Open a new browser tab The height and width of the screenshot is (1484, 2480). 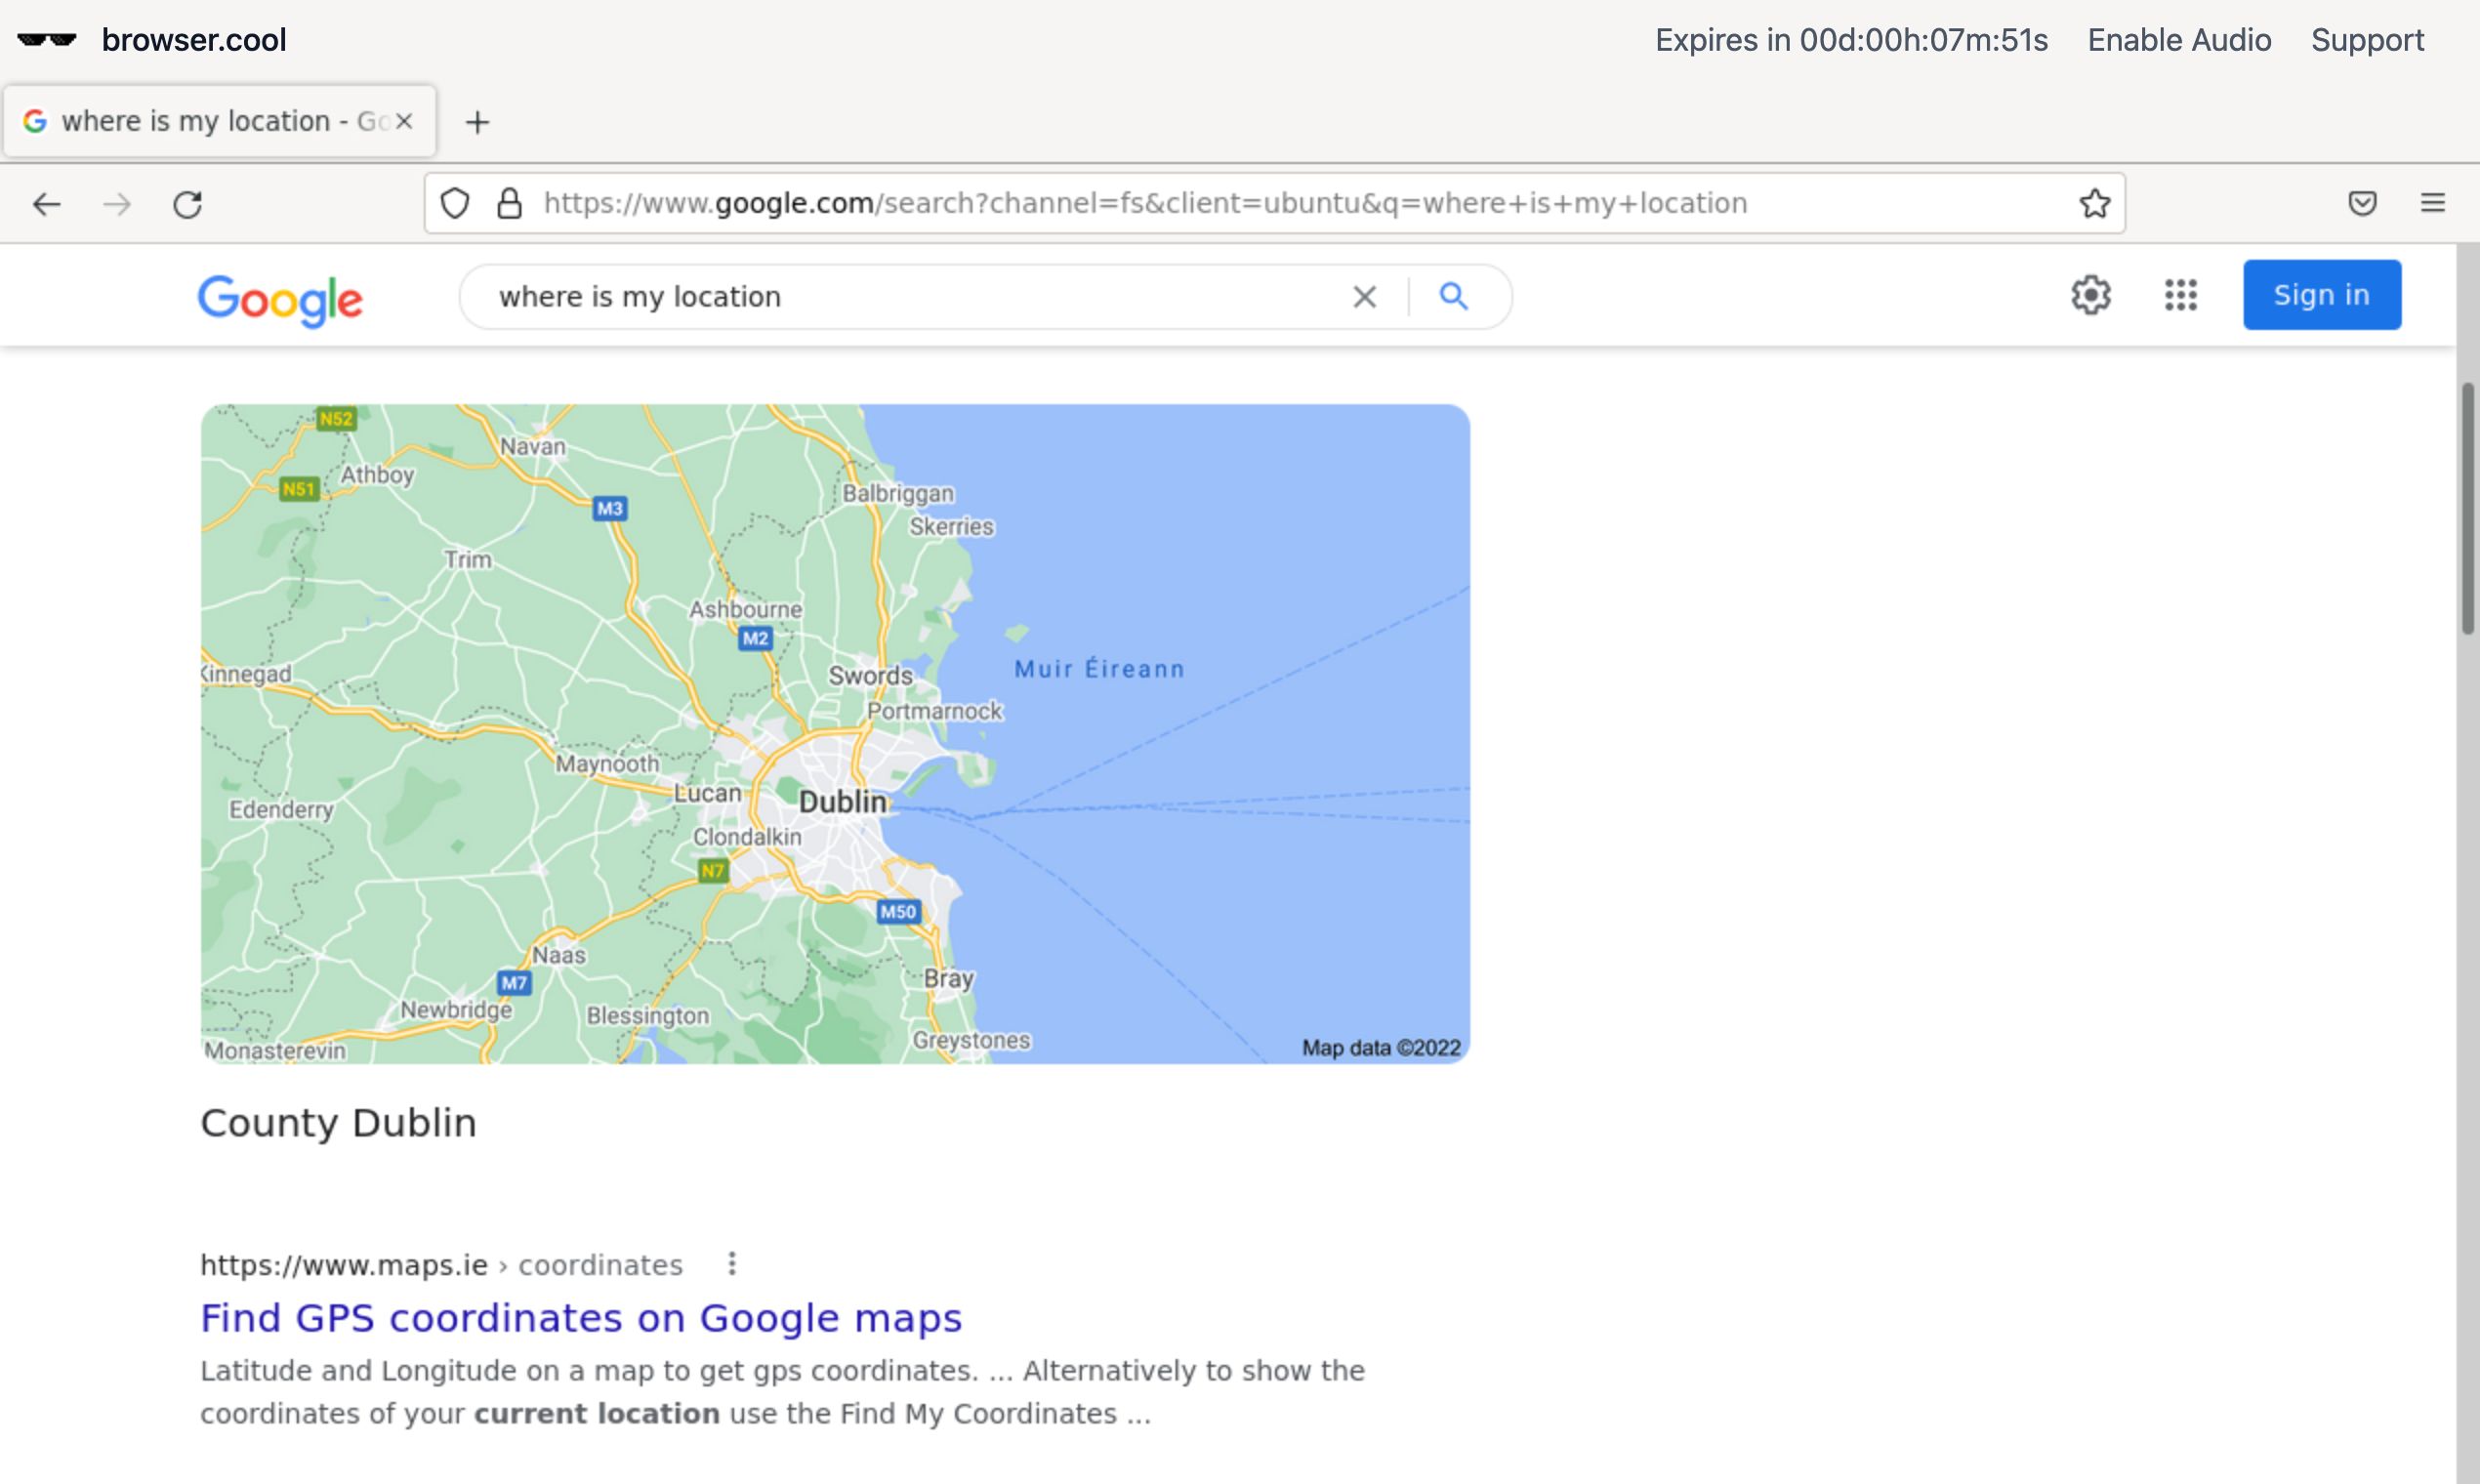coord(477,121)
